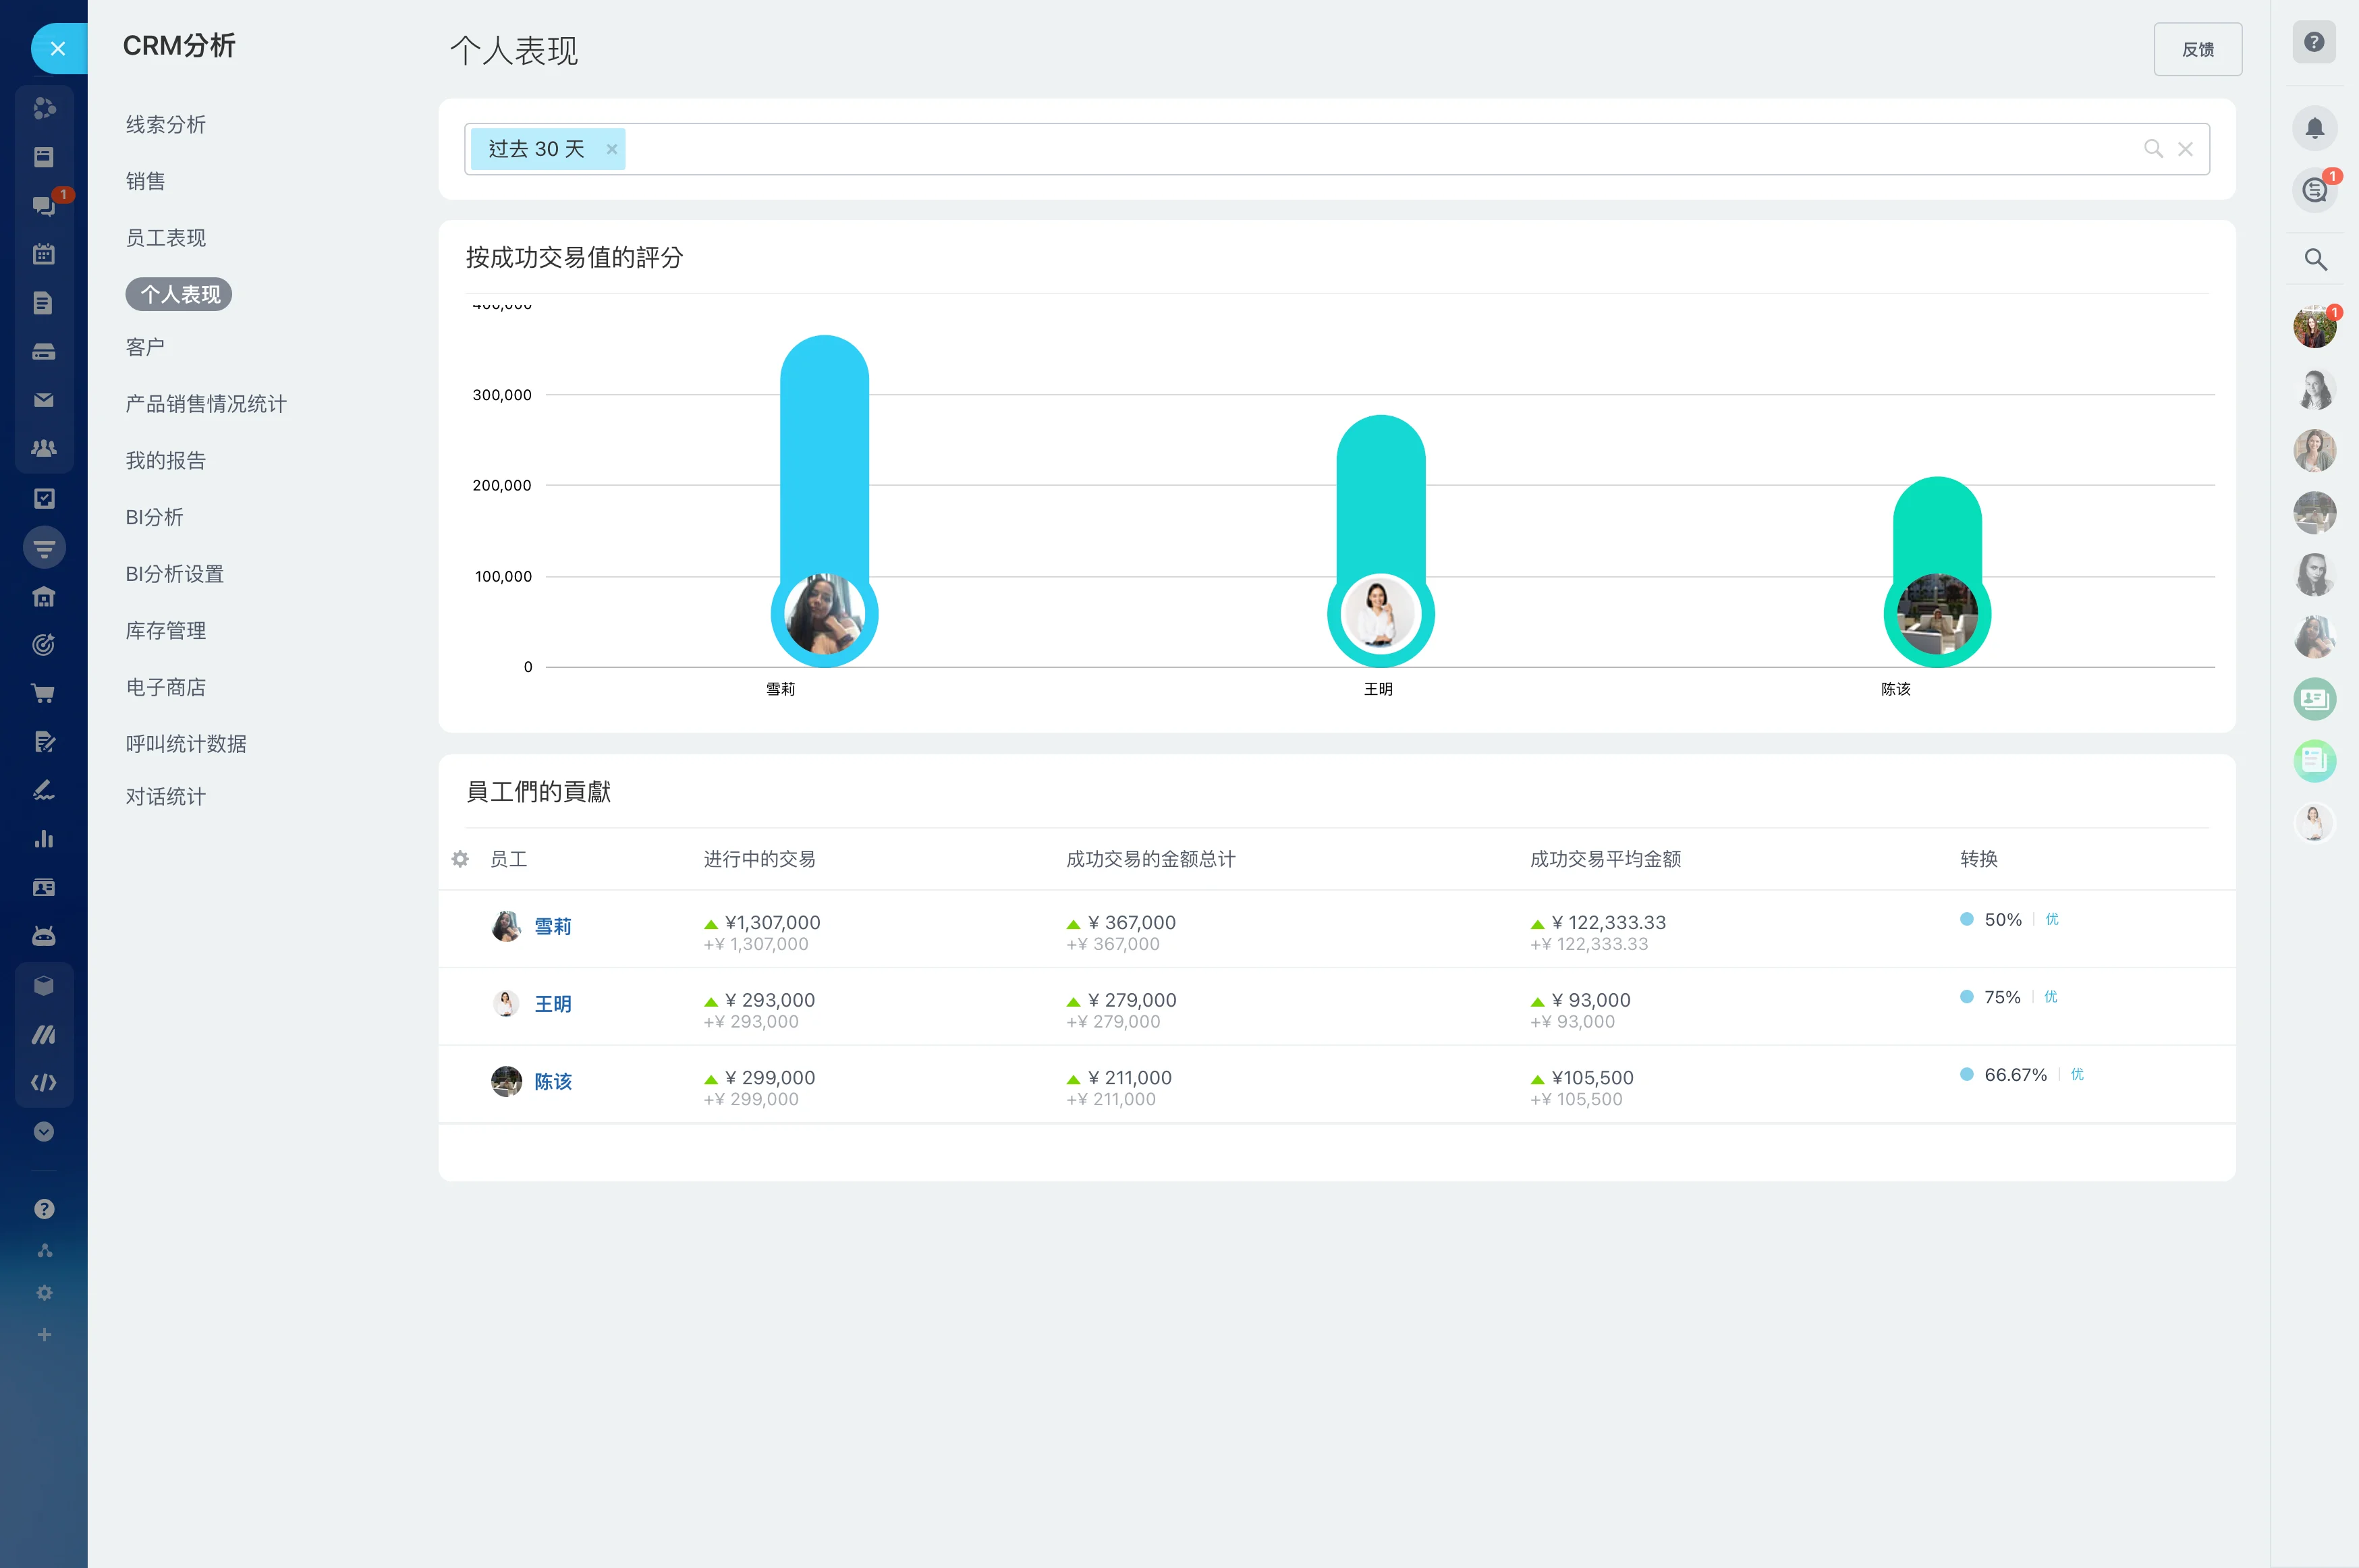Select 产品销售情况统计 in sidebar
2359x1568 pixels.
pos(205,404)
